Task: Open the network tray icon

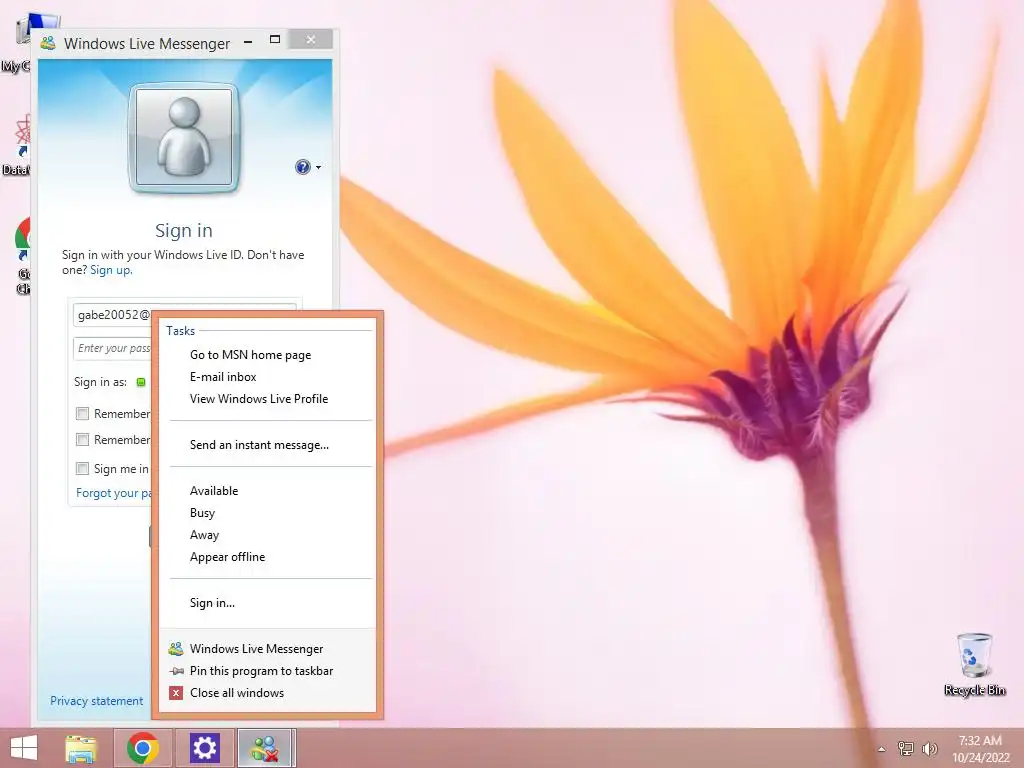Action: tap(906, 748)
